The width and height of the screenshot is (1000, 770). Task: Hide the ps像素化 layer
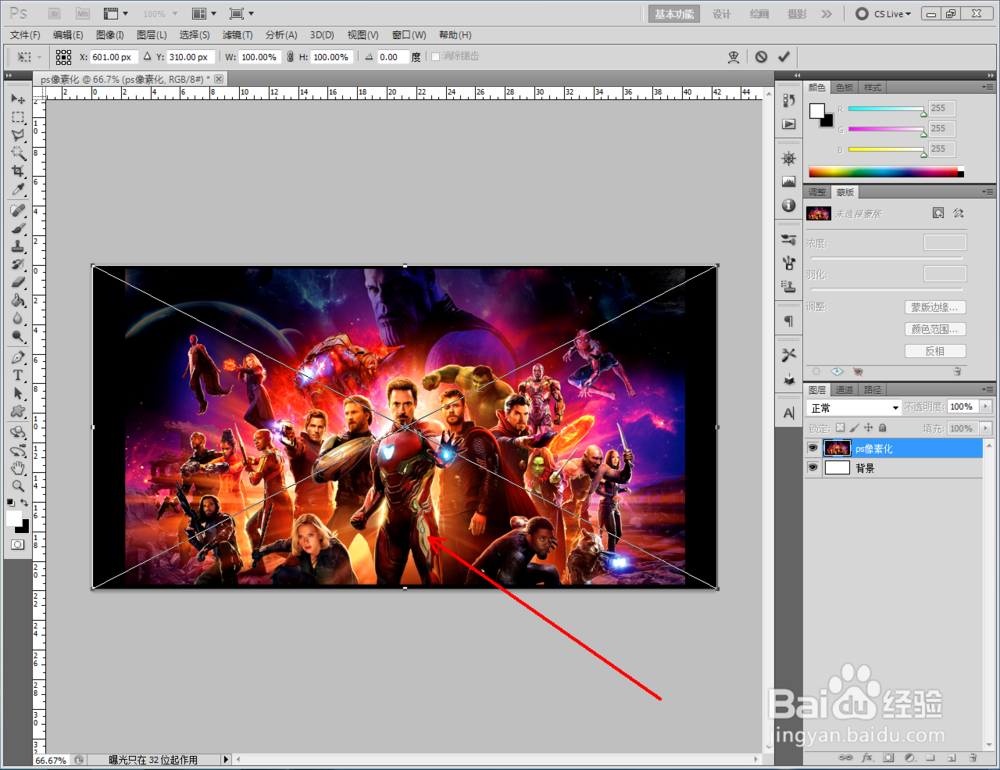tap(812, 448)
